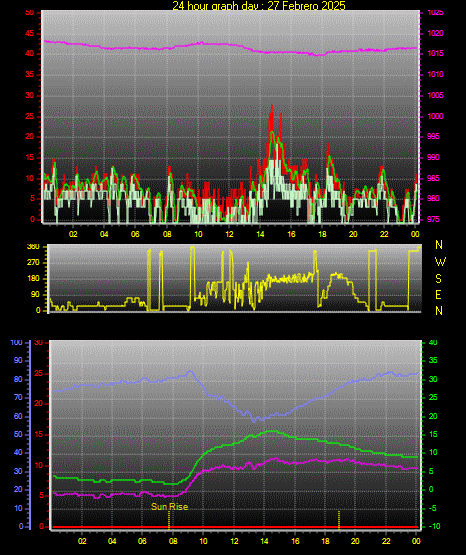This screenshot has width=466, height=555.
Task: Click the green 40 dew point axis value
Action: point(433,342)
